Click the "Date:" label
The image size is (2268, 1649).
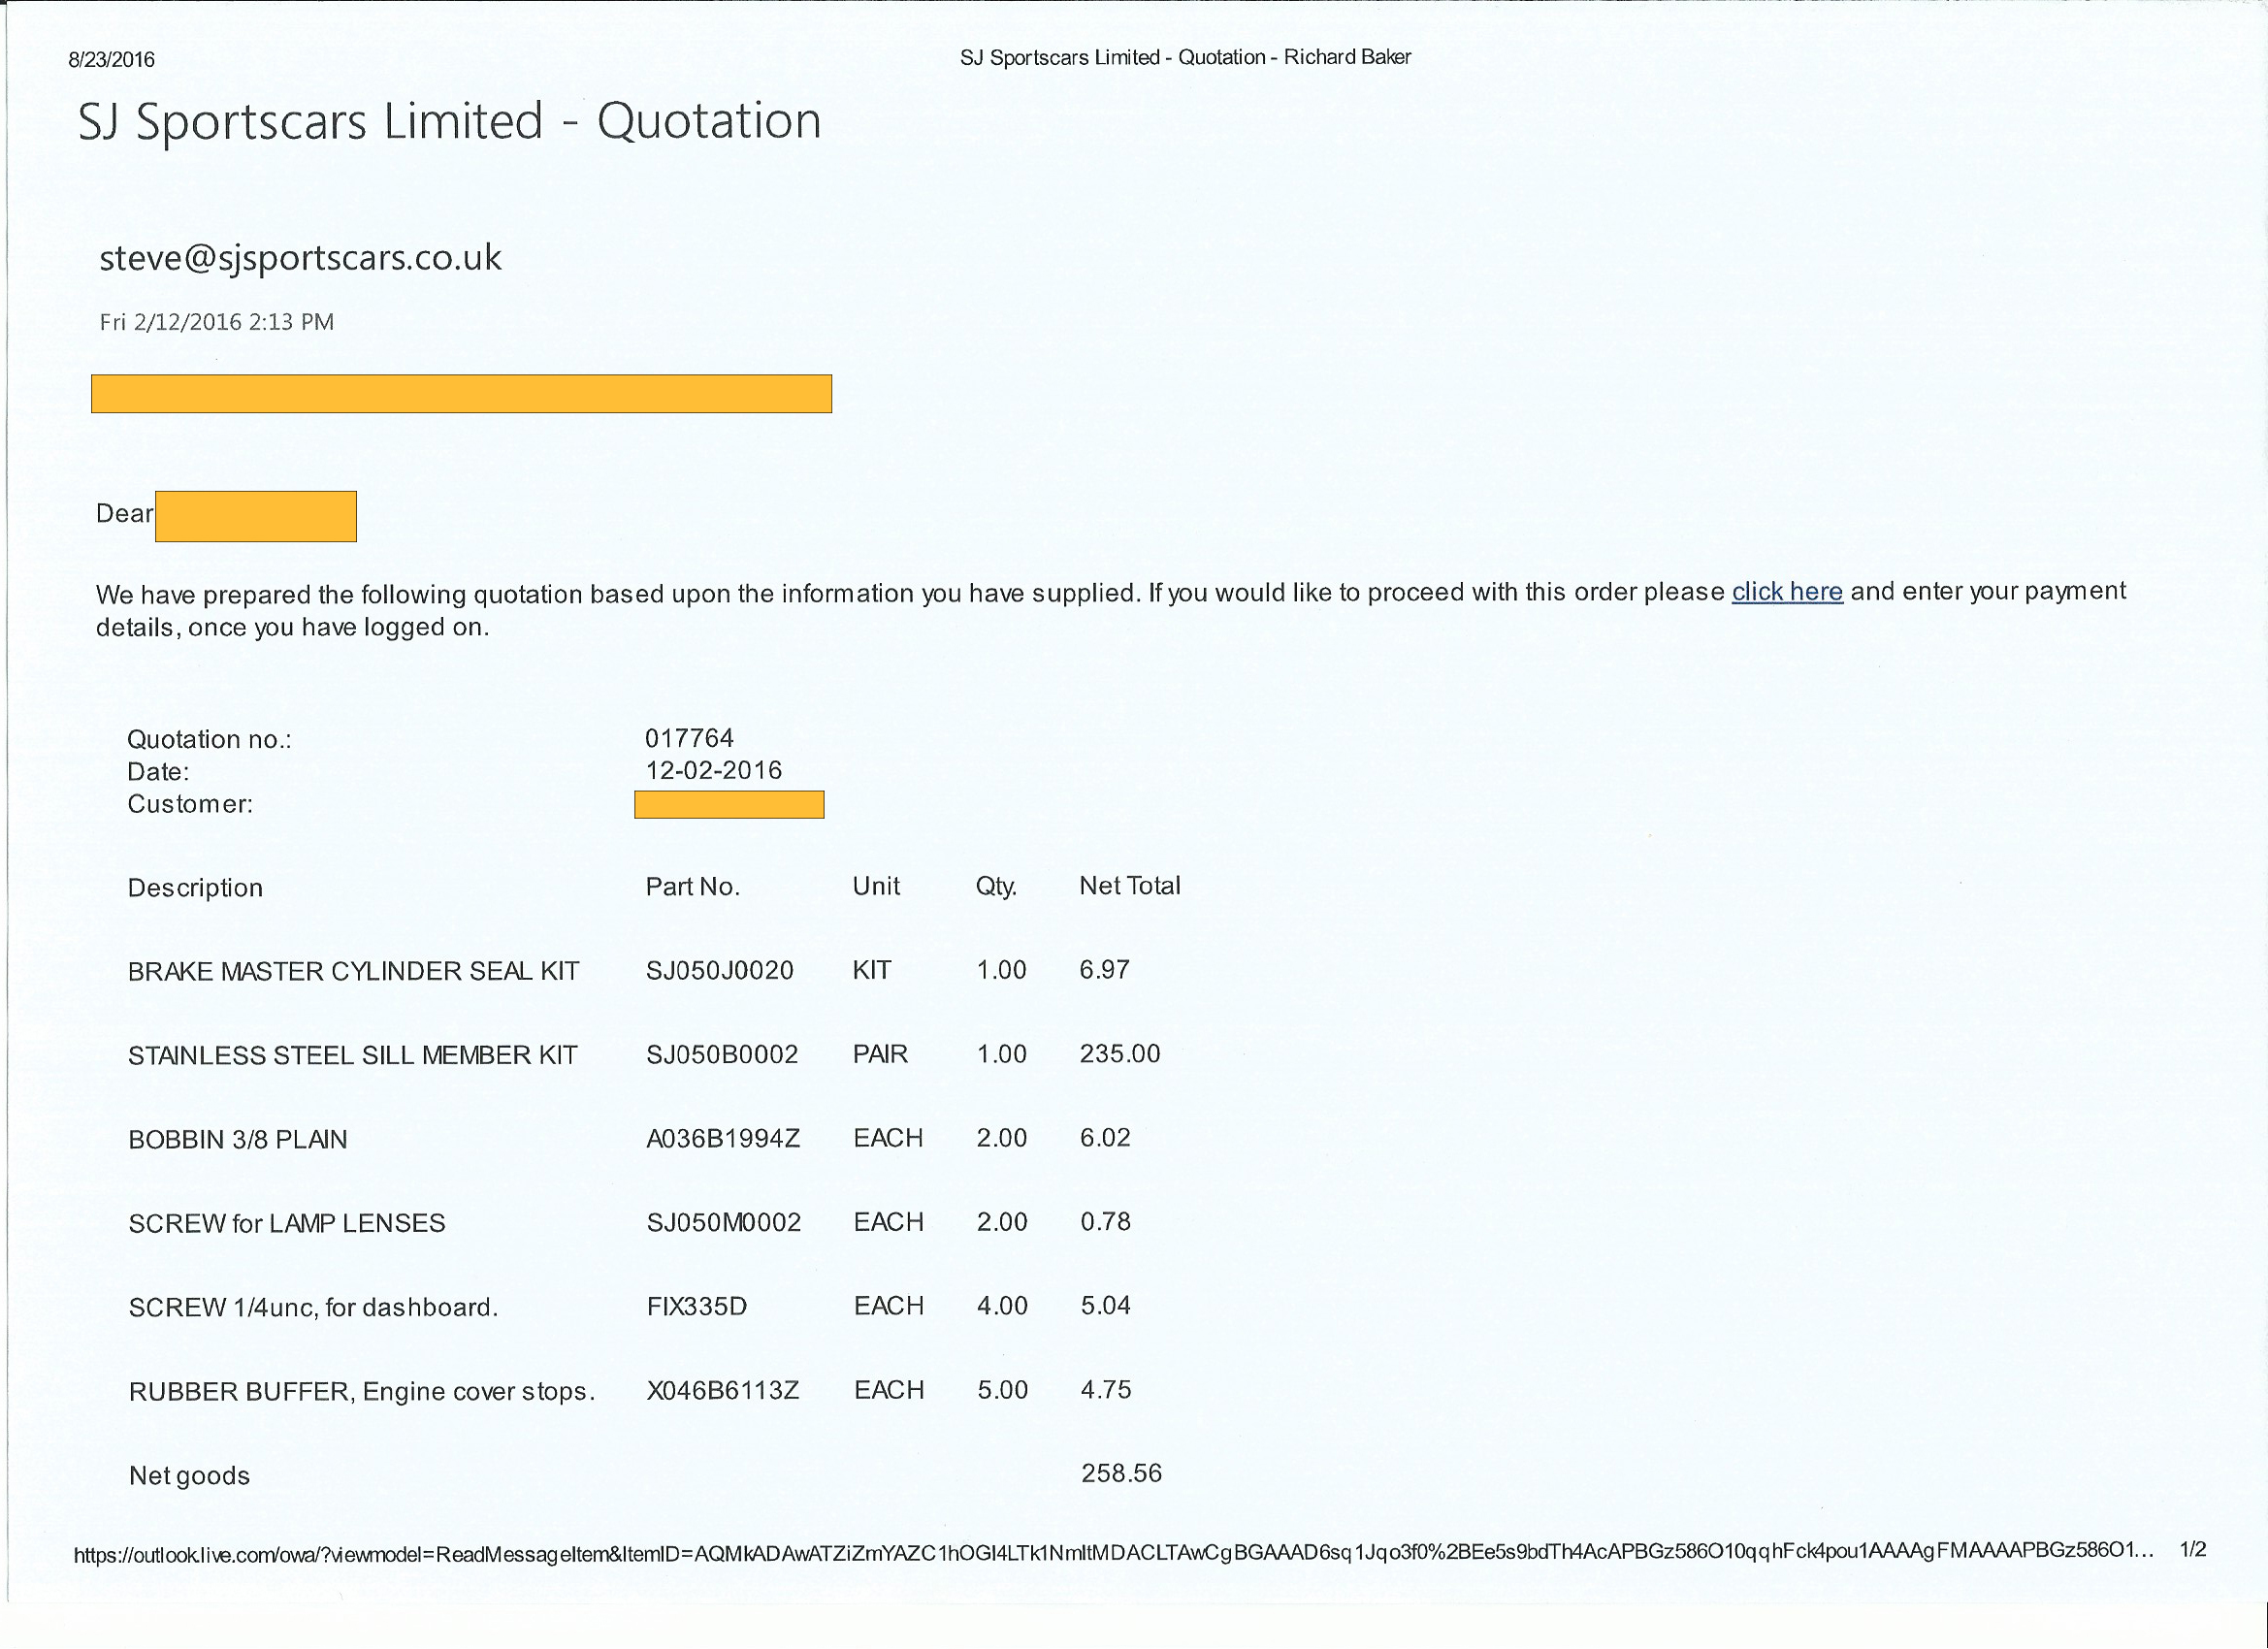pos(158,772)
